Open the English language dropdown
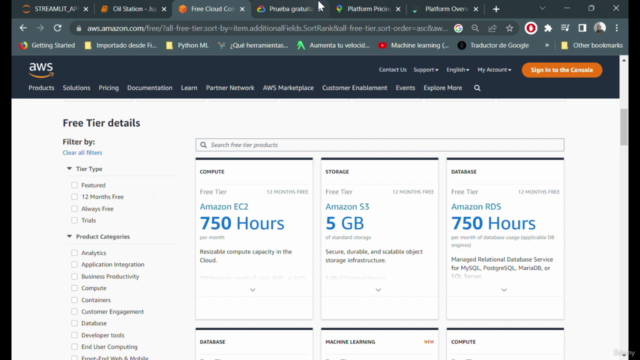 (458, 70)
